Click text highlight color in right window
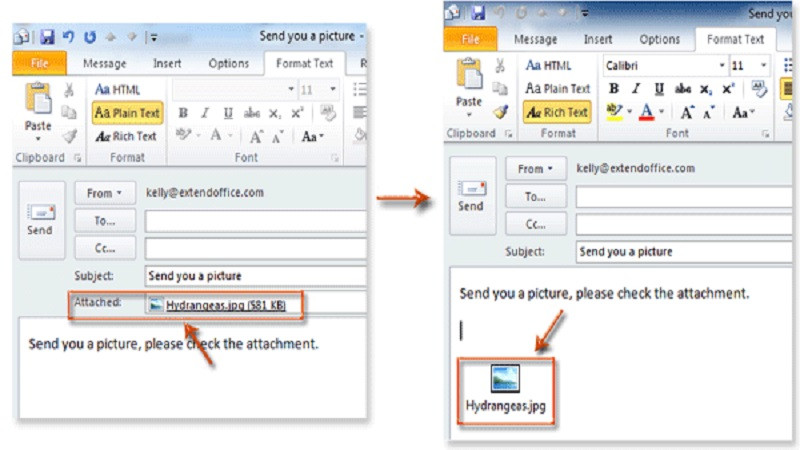Viewport: 800px width, 450px height. [x=614, y=112]
